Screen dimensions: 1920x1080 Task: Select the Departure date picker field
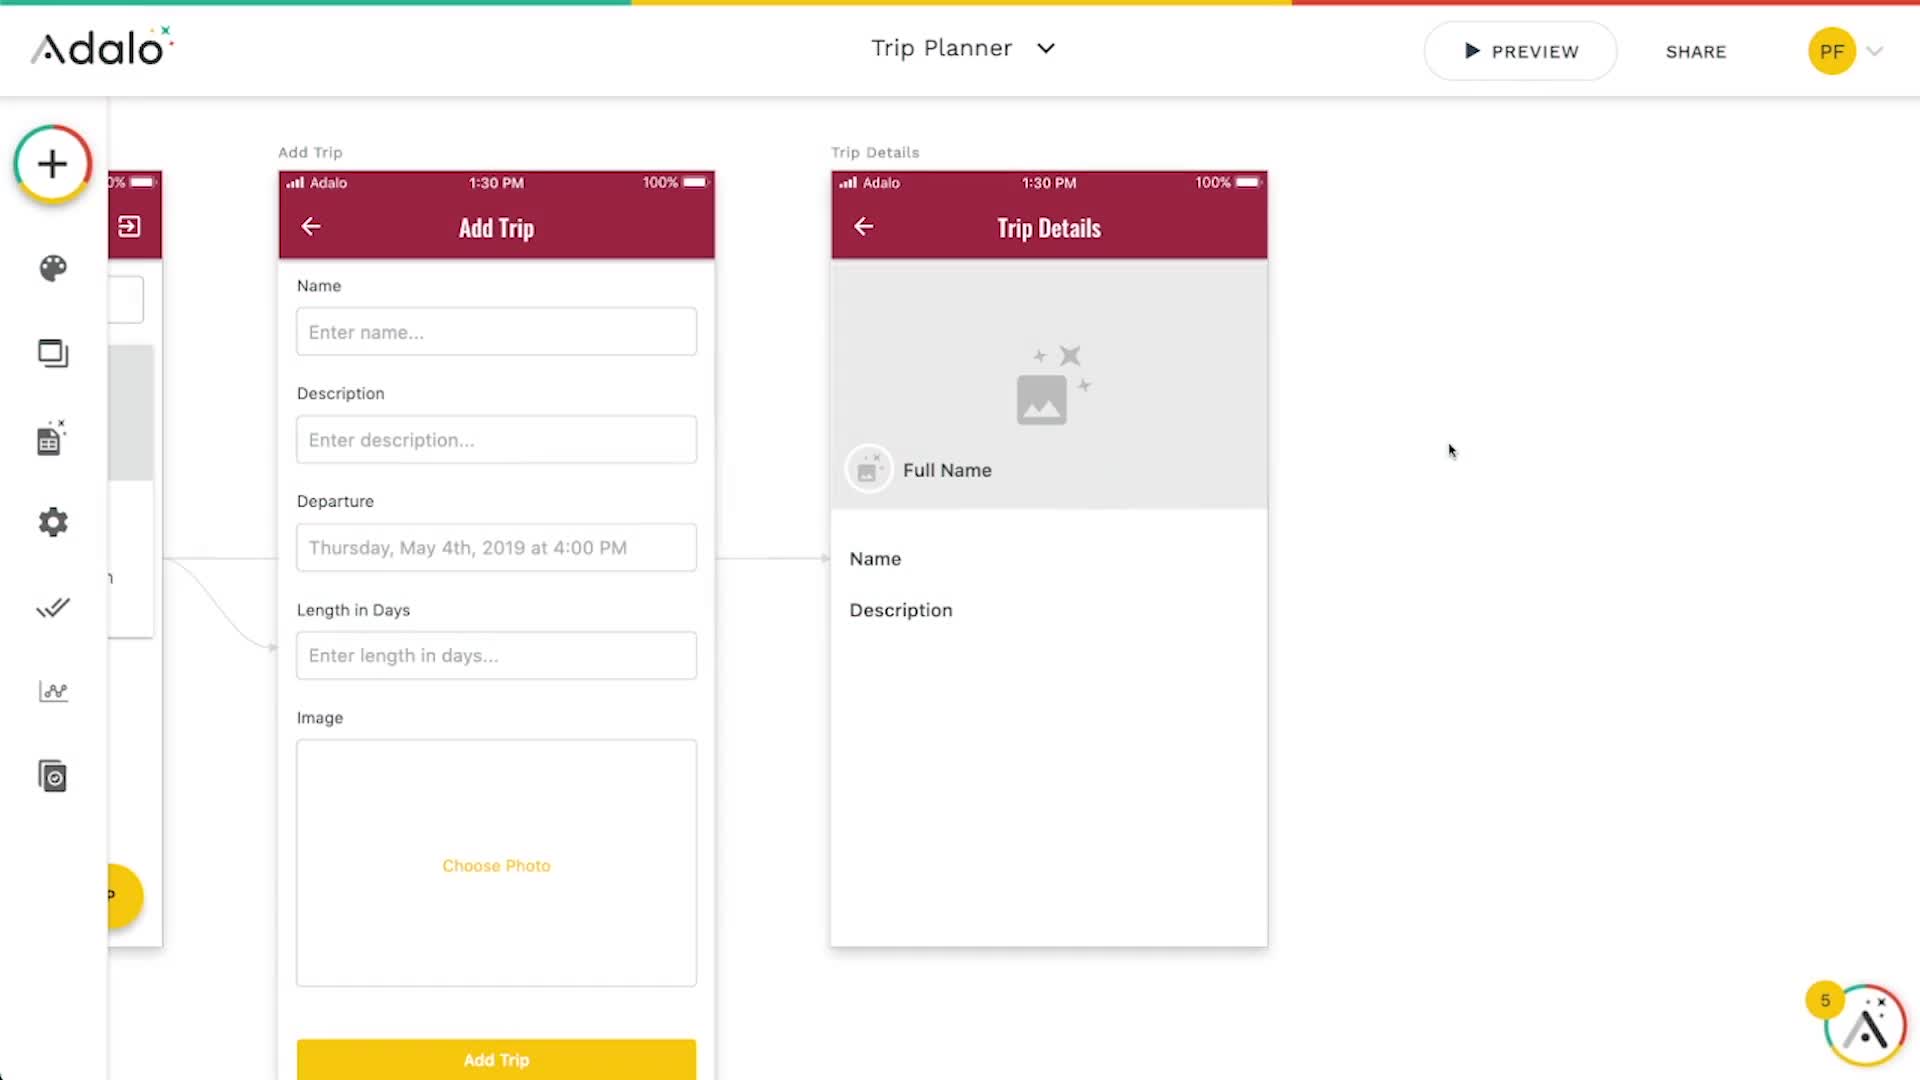tap(496, 548)
